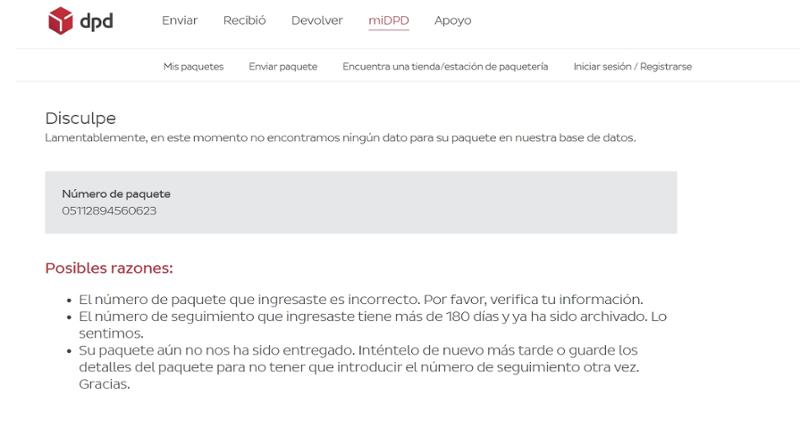Select the package number 05112894560623
Screen dimensions: 800x428
pyautogui.click(x=109, y=211)
